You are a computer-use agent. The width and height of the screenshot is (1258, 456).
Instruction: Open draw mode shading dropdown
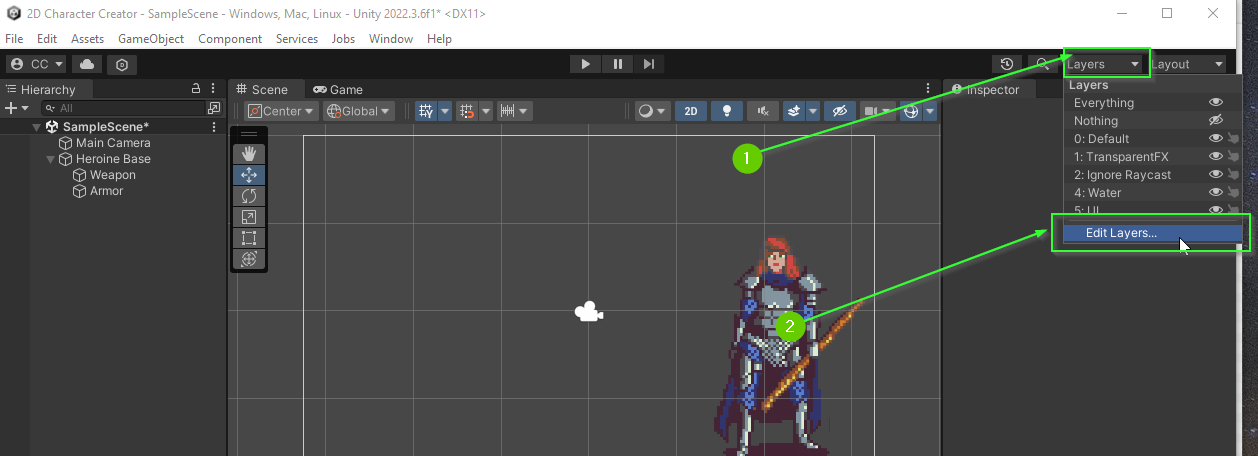click(x=652, y=111)
